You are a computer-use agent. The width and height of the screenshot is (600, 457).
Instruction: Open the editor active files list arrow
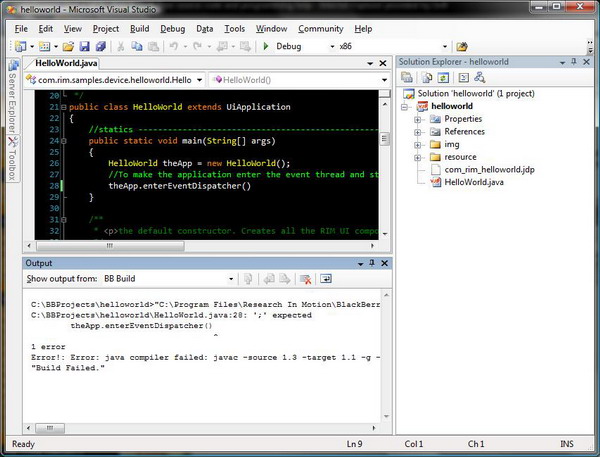click(370, 64)
